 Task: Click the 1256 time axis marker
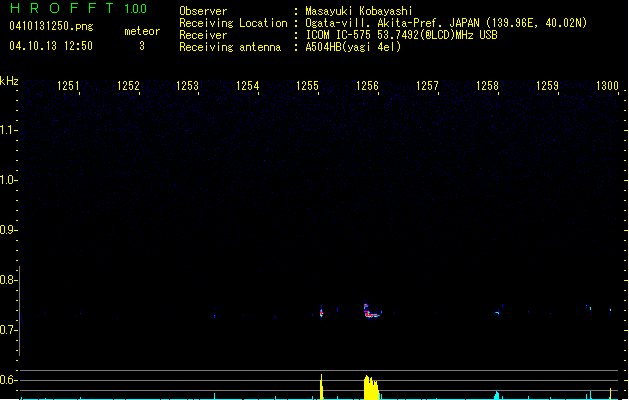pos(367,86)
